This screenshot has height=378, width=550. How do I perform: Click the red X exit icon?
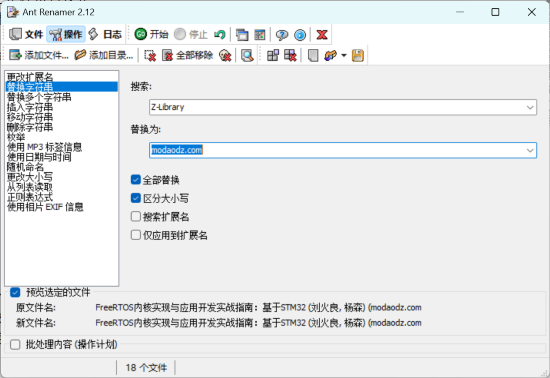tap(322, 34)
